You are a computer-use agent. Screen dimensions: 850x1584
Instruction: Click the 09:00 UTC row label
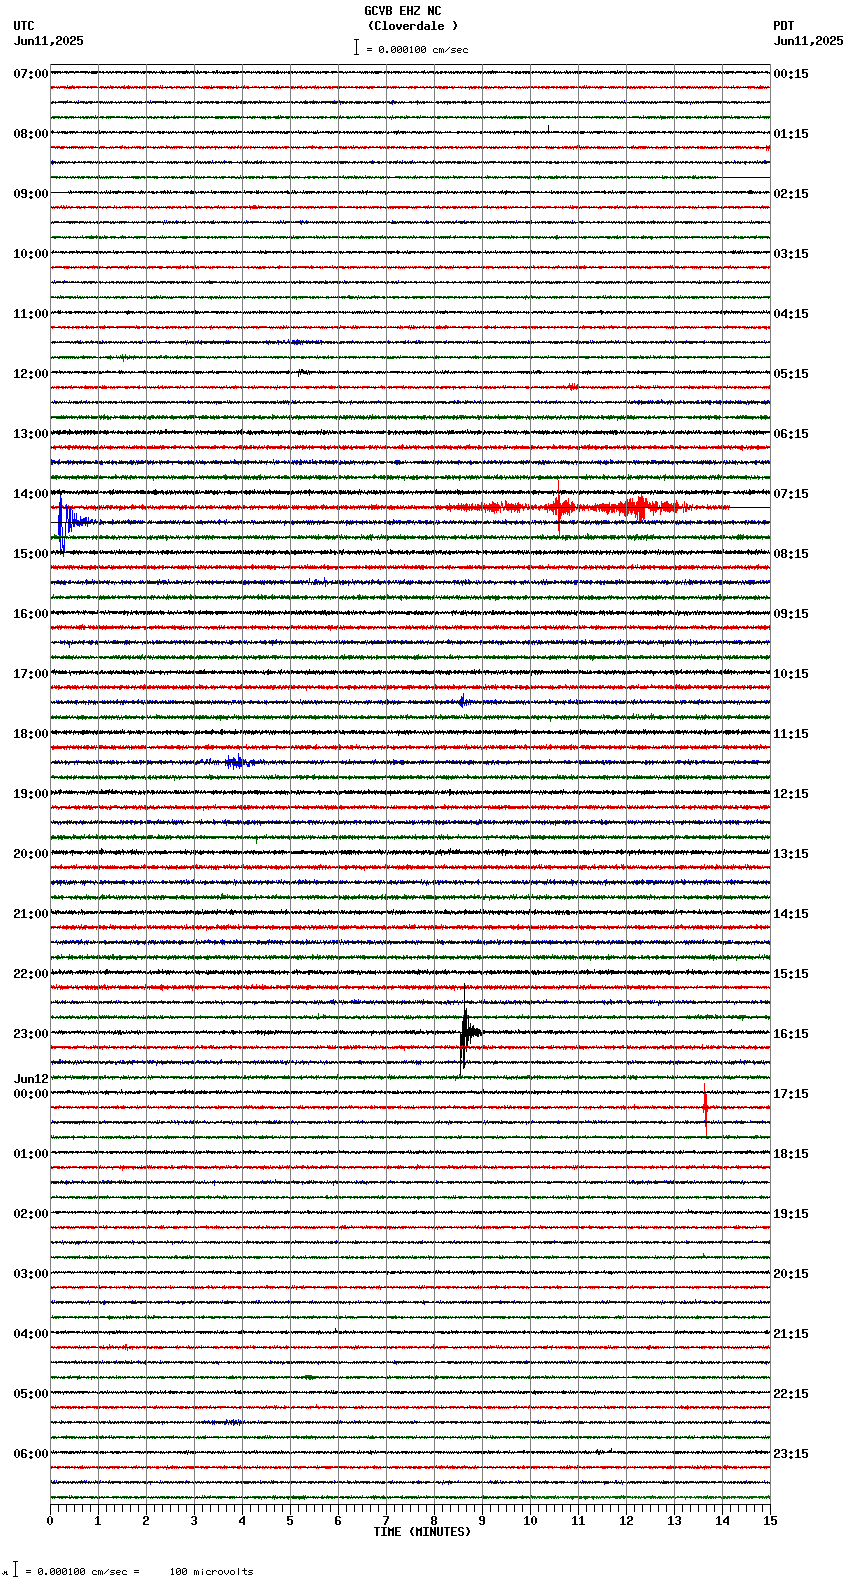tap(31, 194)
